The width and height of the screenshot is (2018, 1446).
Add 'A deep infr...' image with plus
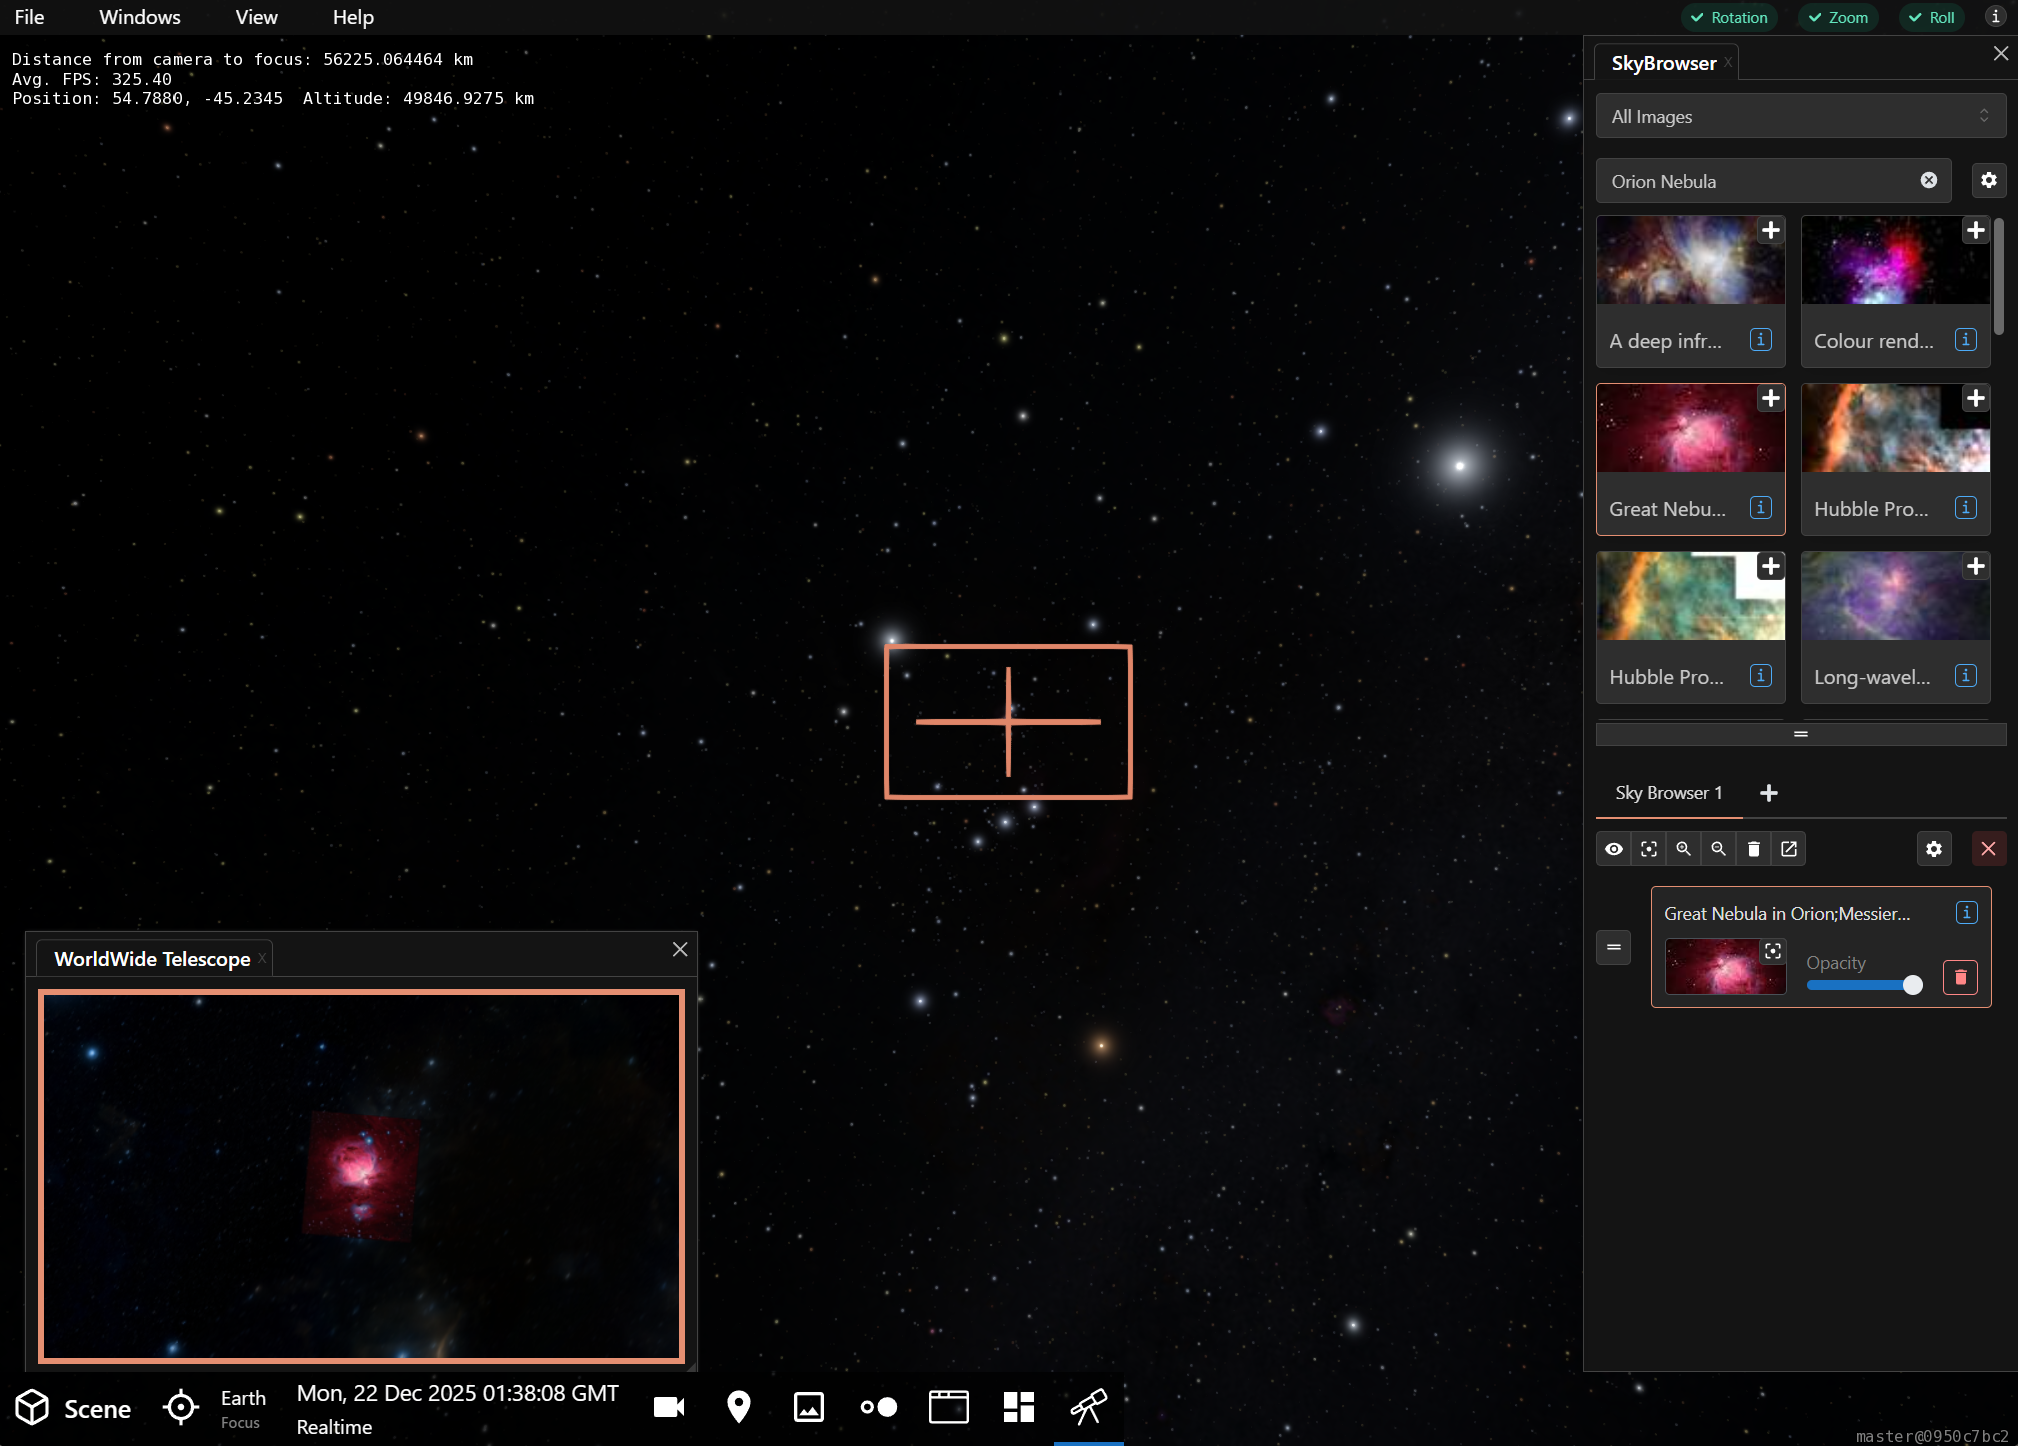click(x=1771, y=230)
